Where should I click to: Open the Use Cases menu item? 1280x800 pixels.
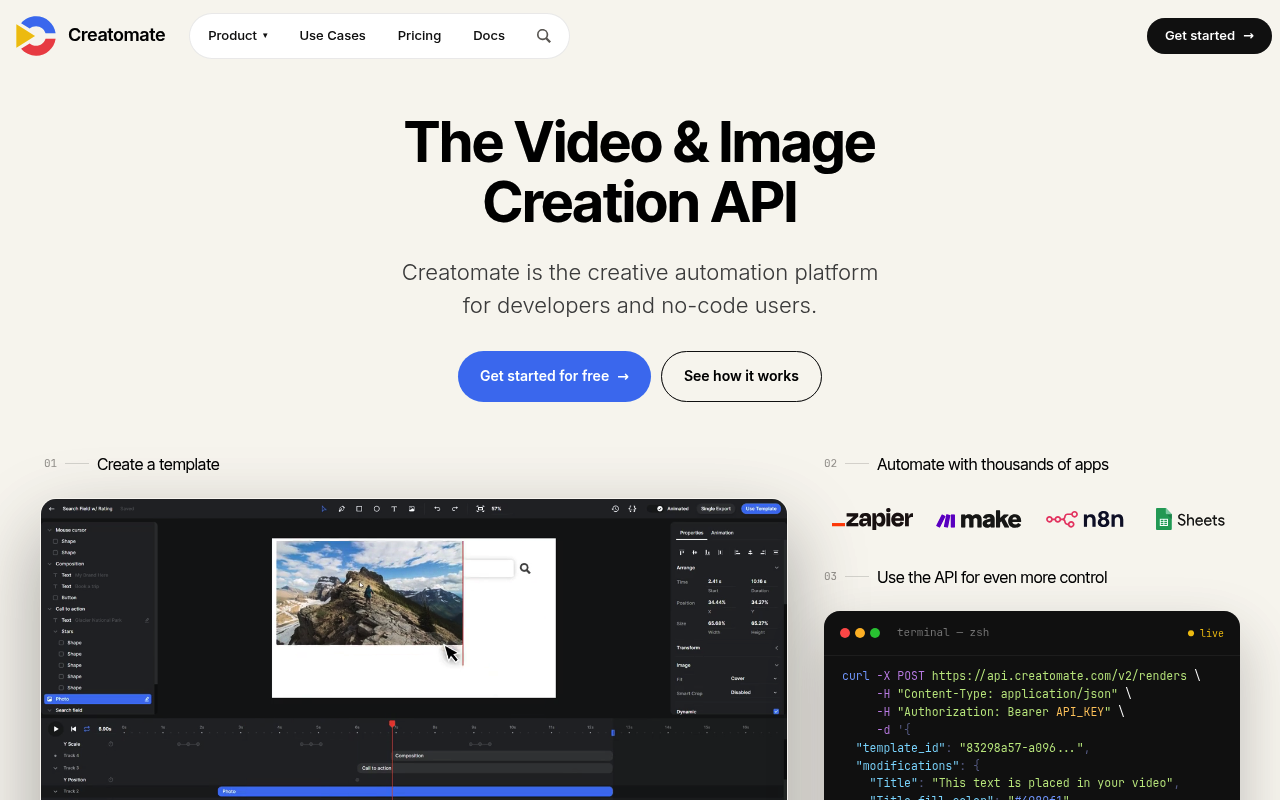pos(333,36)
